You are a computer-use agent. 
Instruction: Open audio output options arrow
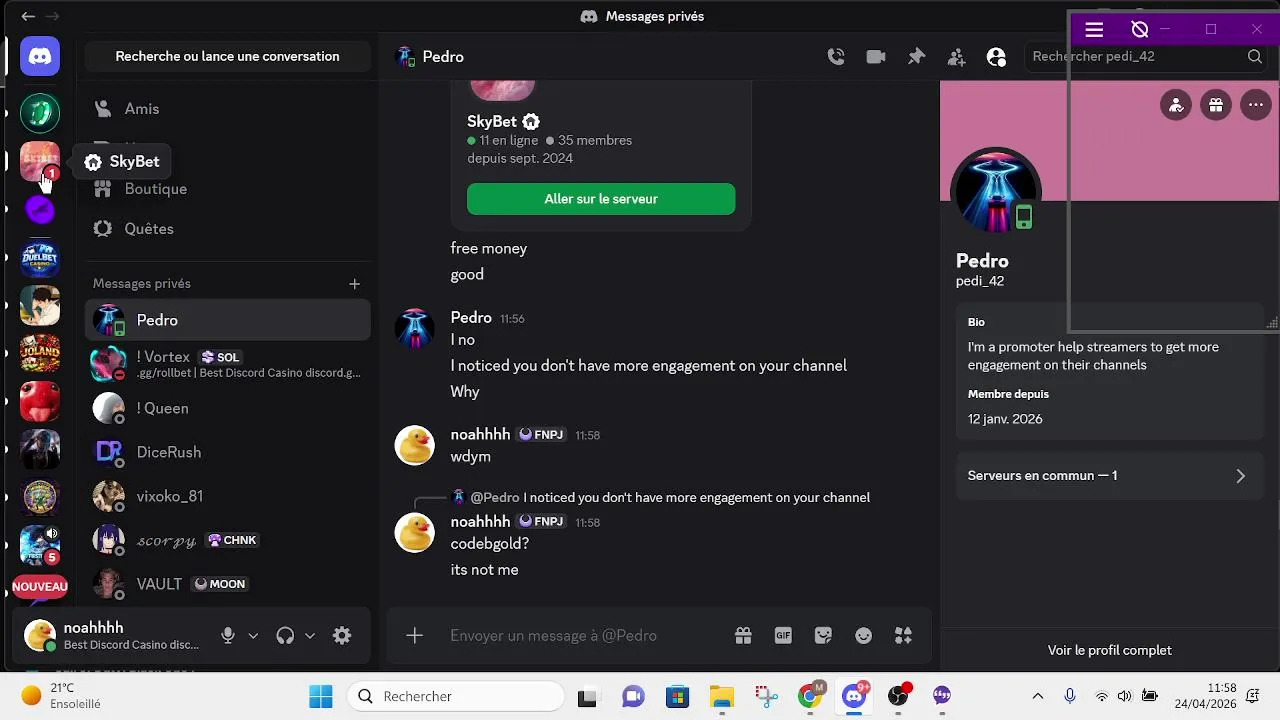click(310, 636)
